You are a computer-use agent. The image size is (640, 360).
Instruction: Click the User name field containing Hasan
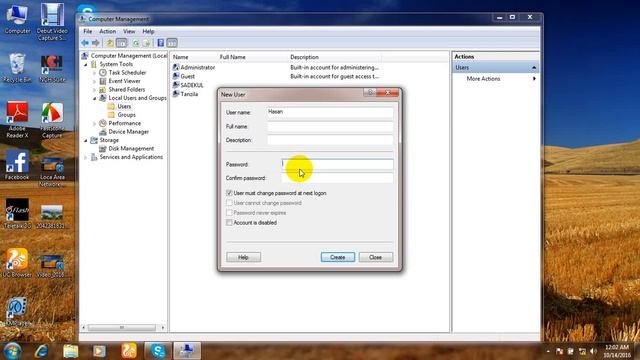click(x=330, y=112)
